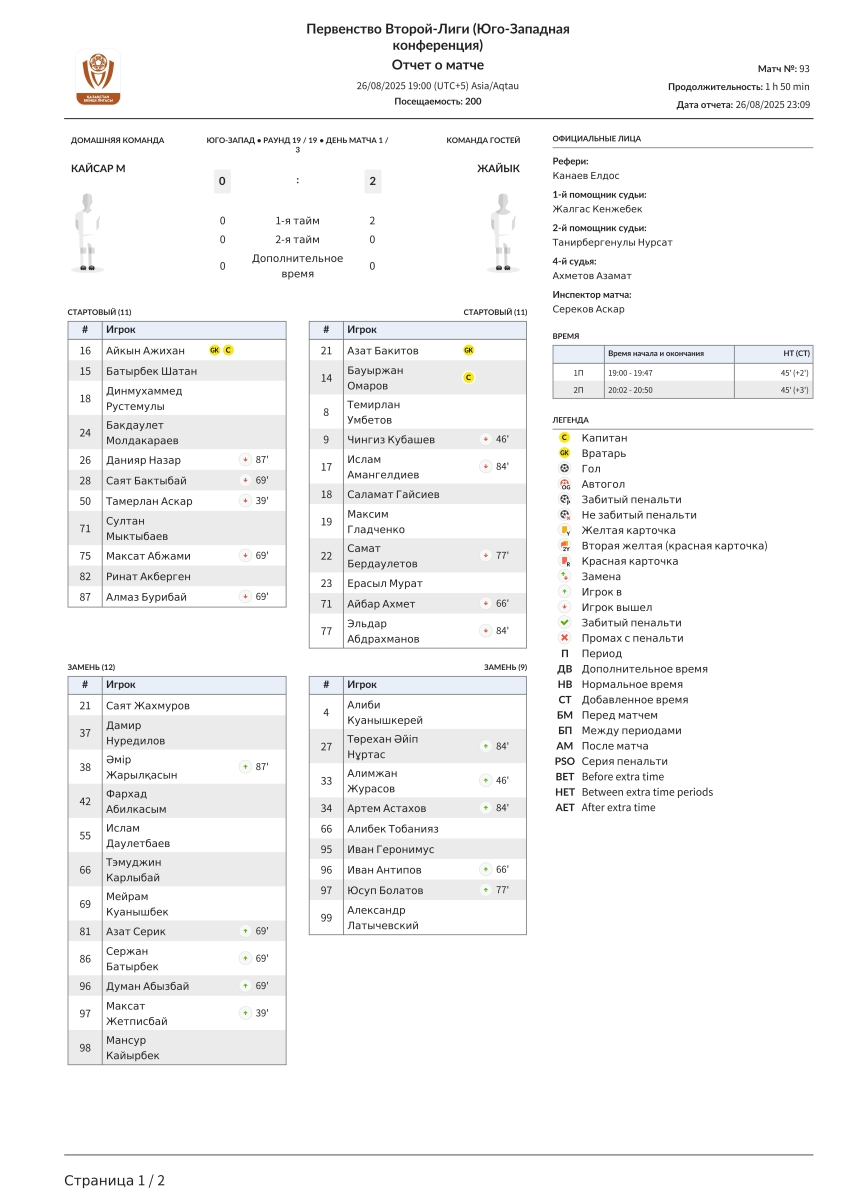Click the substituted-on icon for Иван Антипов
Viewport: 848px width, 1200px height.
pos(485,870)
